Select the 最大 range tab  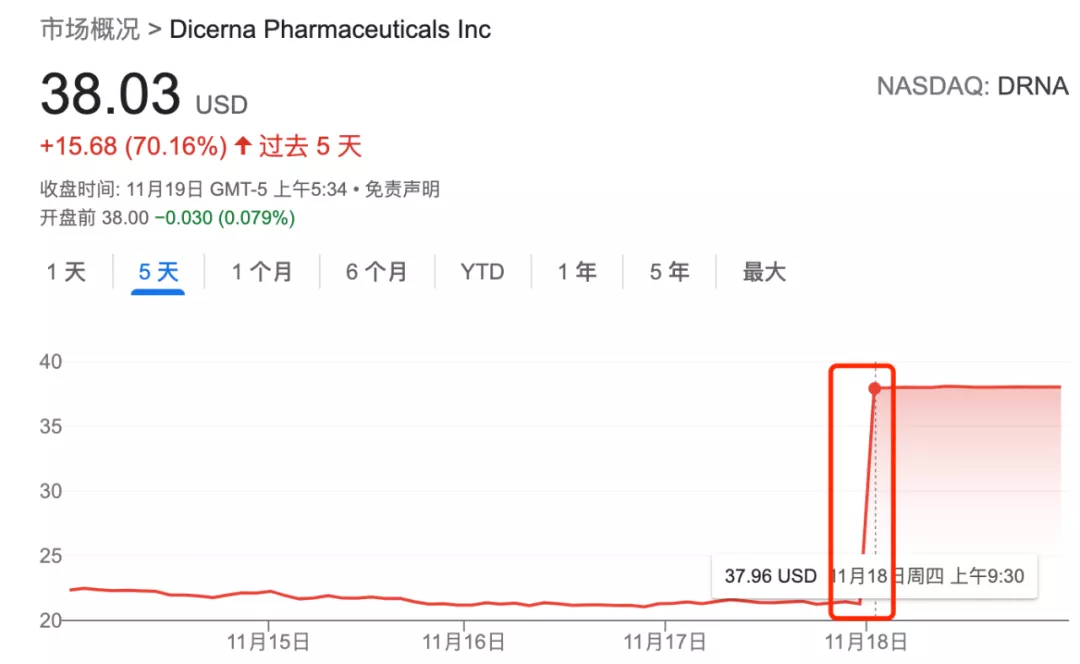[764, 272]
